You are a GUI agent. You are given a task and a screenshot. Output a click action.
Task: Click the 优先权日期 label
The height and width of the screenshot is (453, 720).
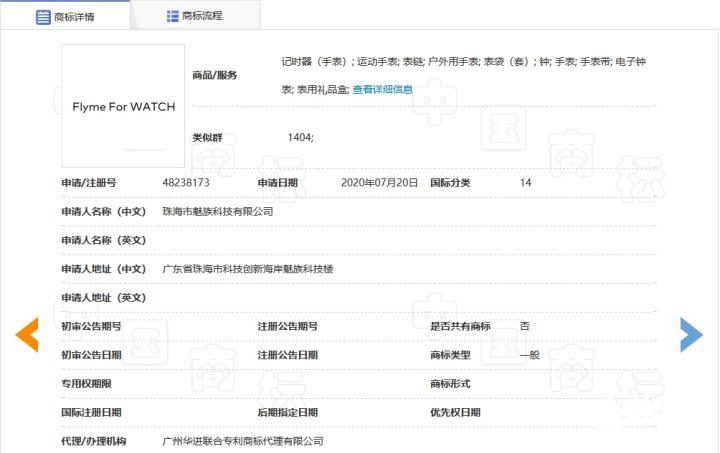coord(455,412)
